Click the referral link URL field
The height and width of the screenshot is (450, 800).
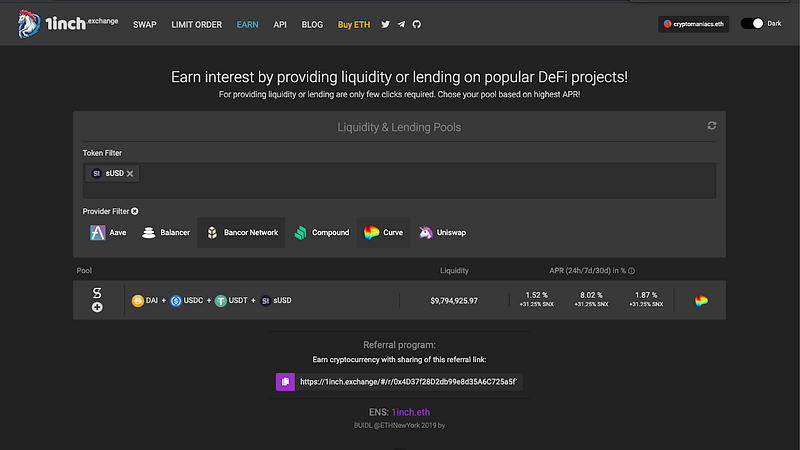pos(409,381)
